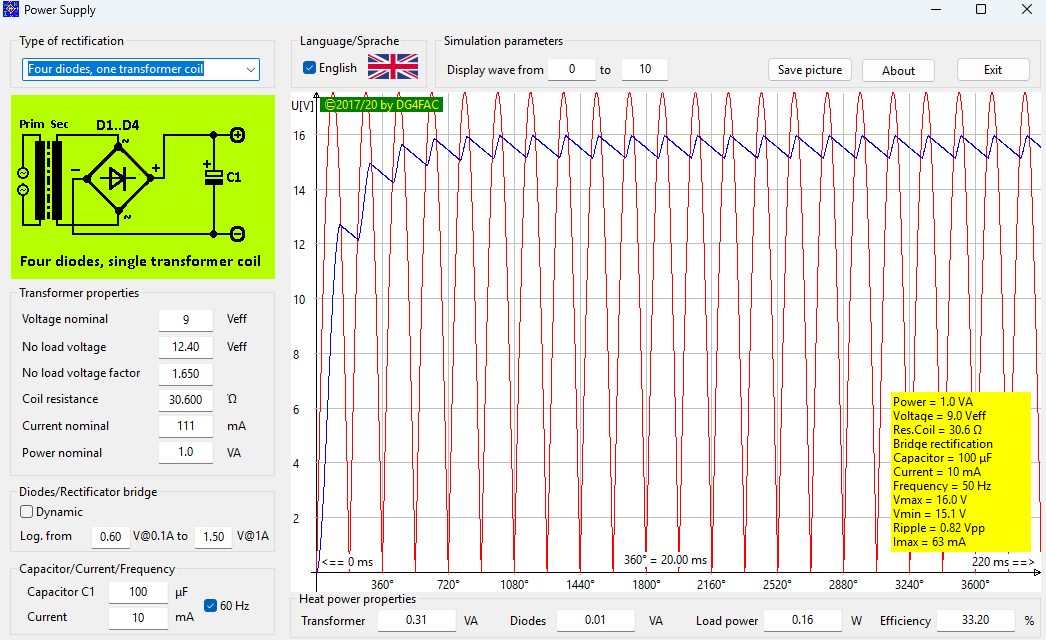Click the Coil resistance input field

click(185, 400)
